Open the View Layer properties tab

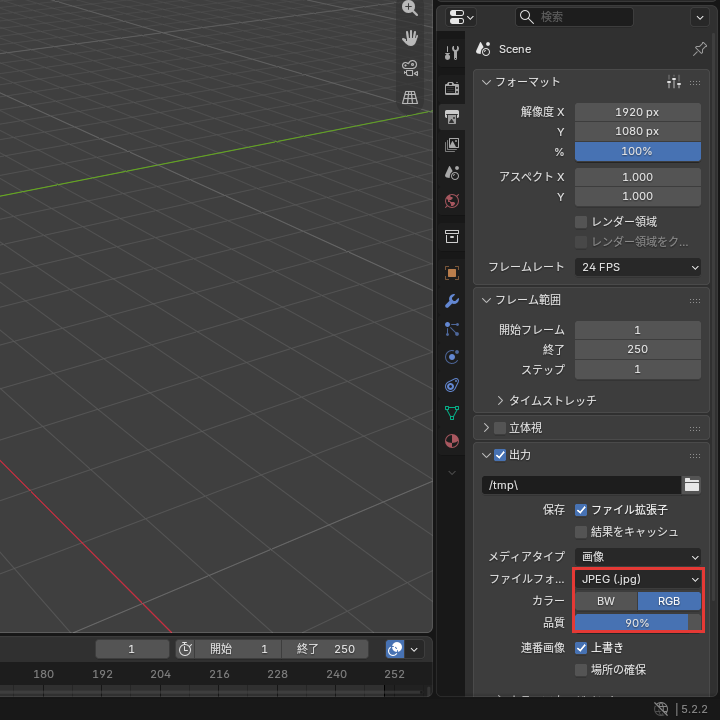point(452,145)
